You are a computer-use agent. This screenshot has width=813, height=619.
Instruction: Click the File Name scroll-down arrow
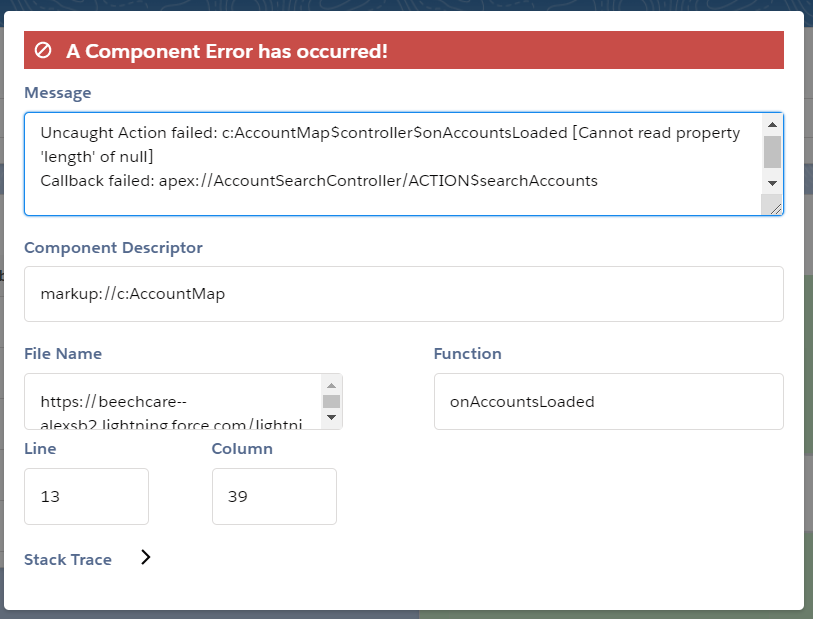coord(331,419)
